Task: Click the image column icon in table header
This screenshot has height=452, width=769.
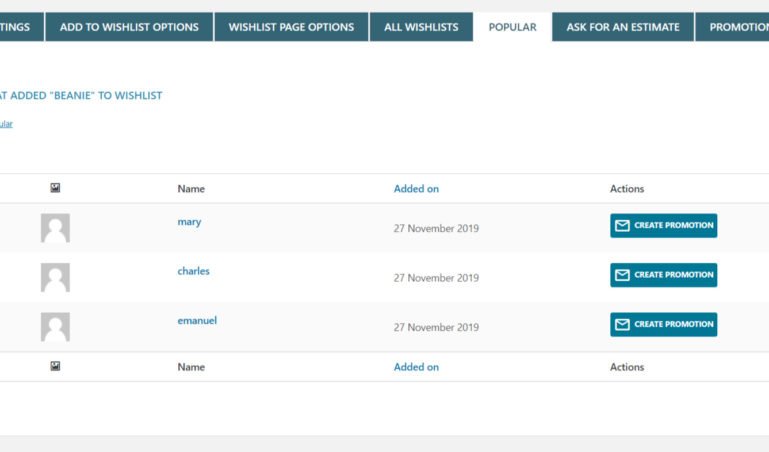Action: point(55,188)
